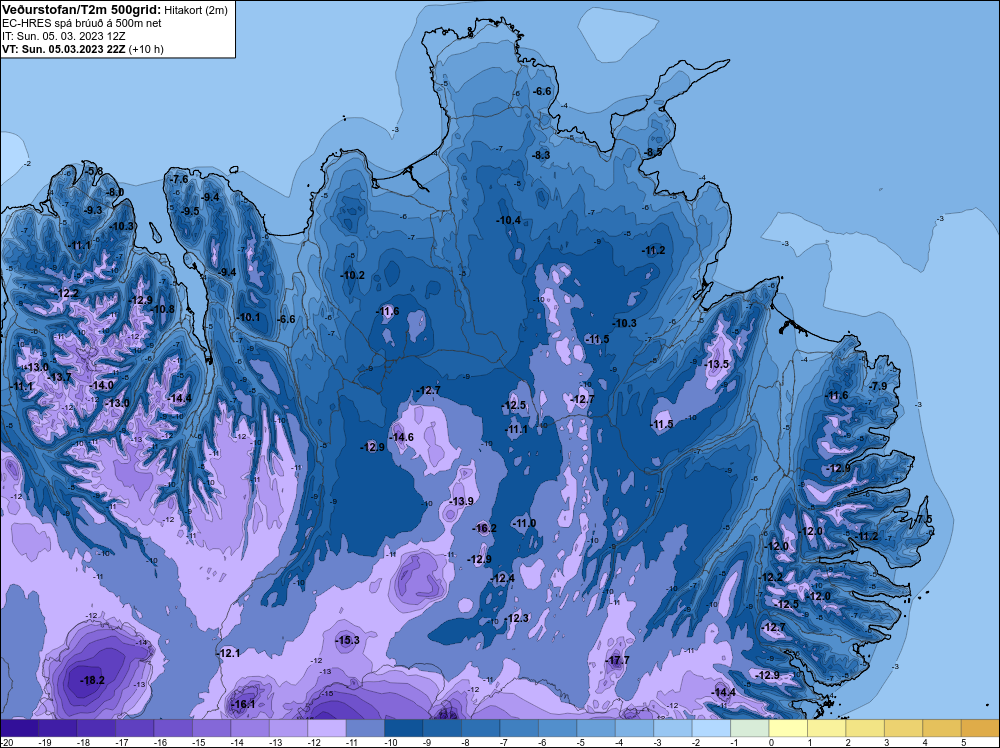Click the -10.4 temperature value on the map
The image size is (1000, 748).
click(x=508, y=221)
